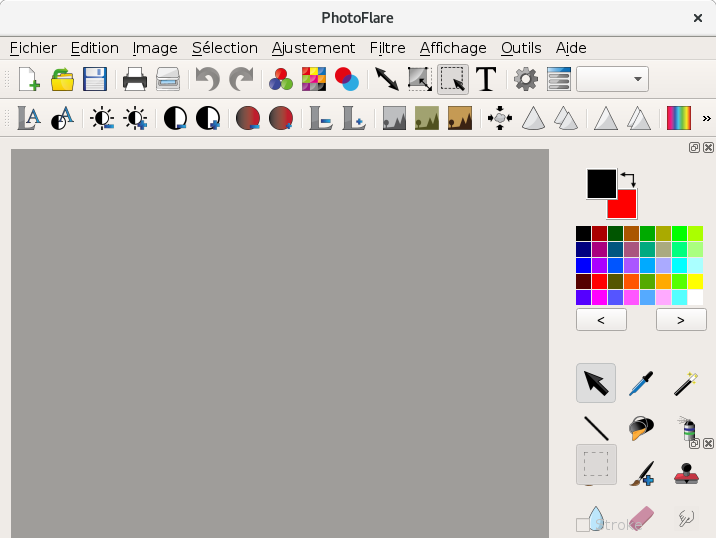The height and width of the screenshot is (538, 716).
Task: Open the Filtre menu
Action: [x=387, y=47]
